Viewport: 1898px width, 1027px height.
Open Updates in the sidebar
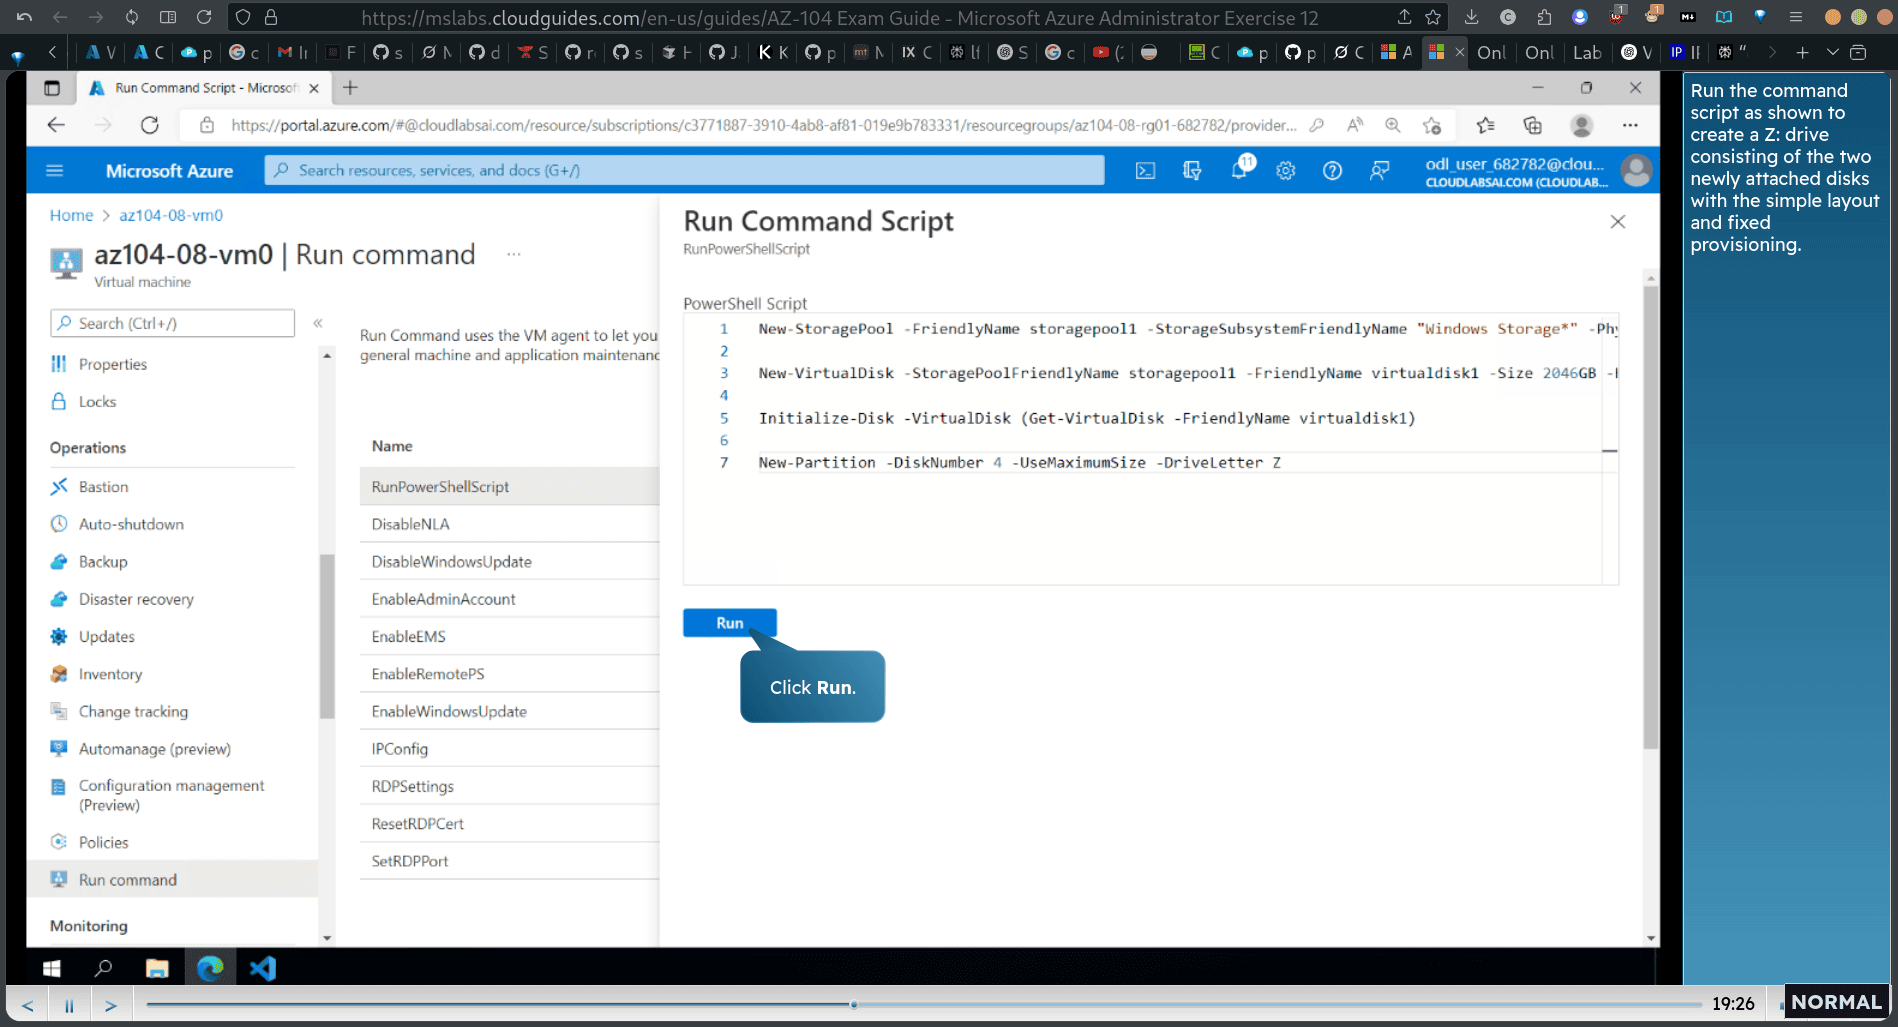[x=106, y=636]
